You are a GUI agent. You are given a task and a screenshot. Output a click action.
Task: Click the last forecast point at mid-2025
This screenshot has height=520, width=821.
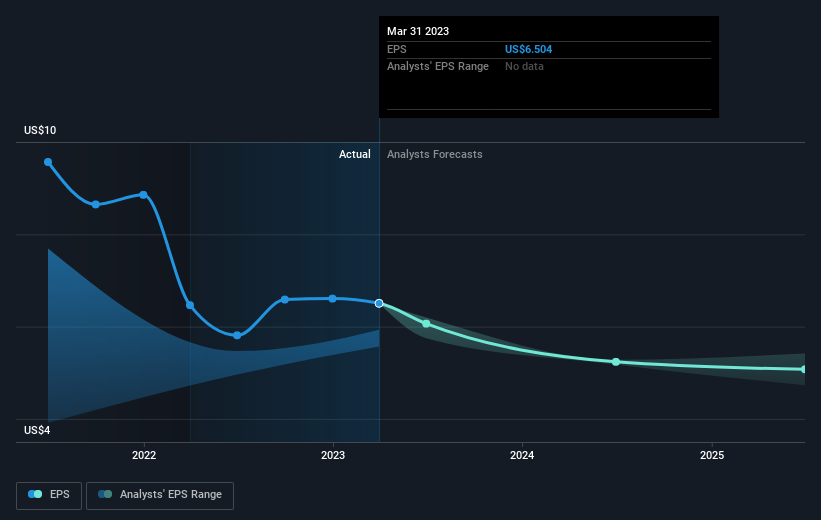coord(804,369)
